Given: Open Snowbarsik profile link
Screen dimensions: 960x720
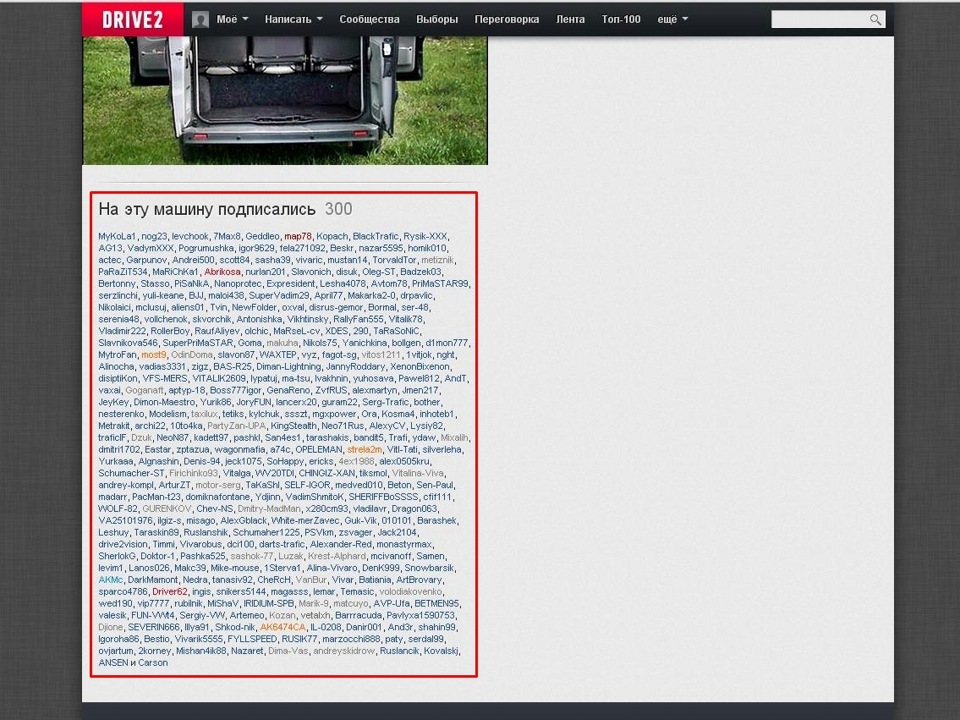Looking at the screenshot, I should click(429, 568).
